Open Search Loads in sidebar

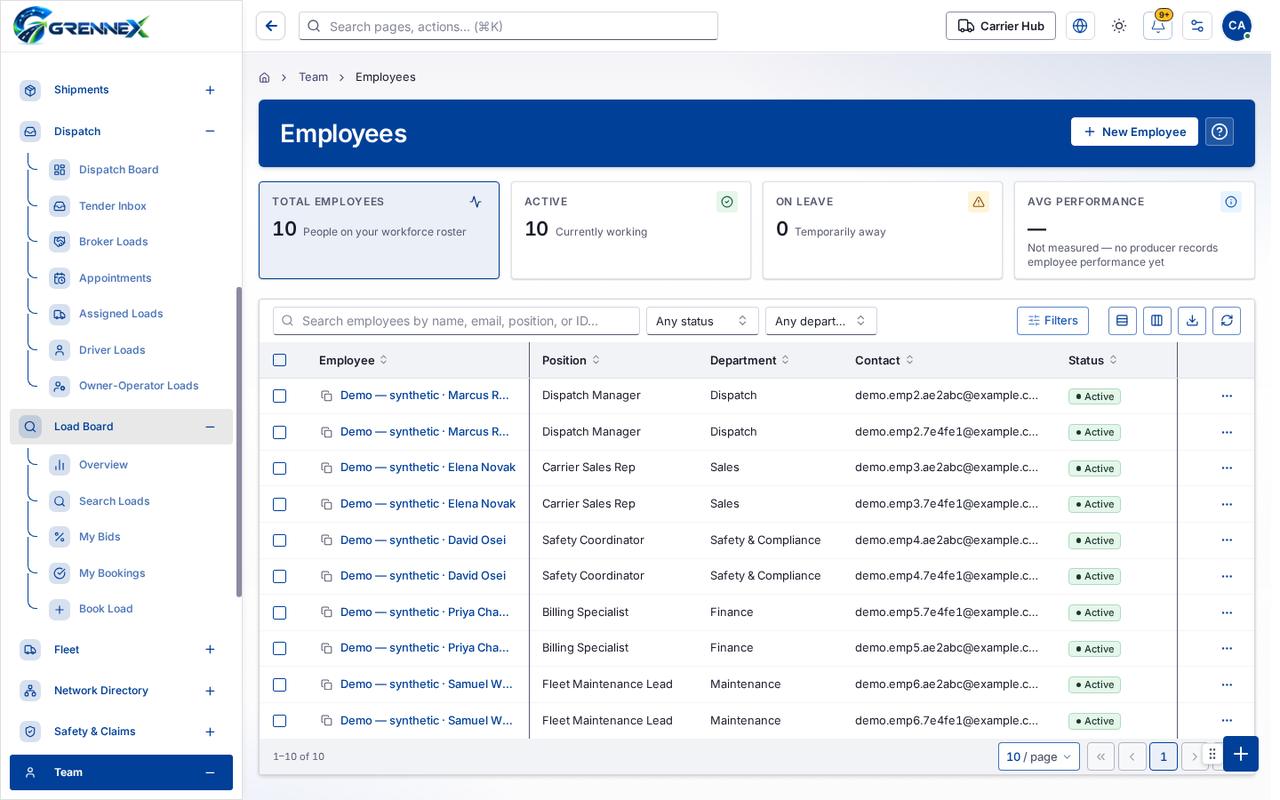114,501
